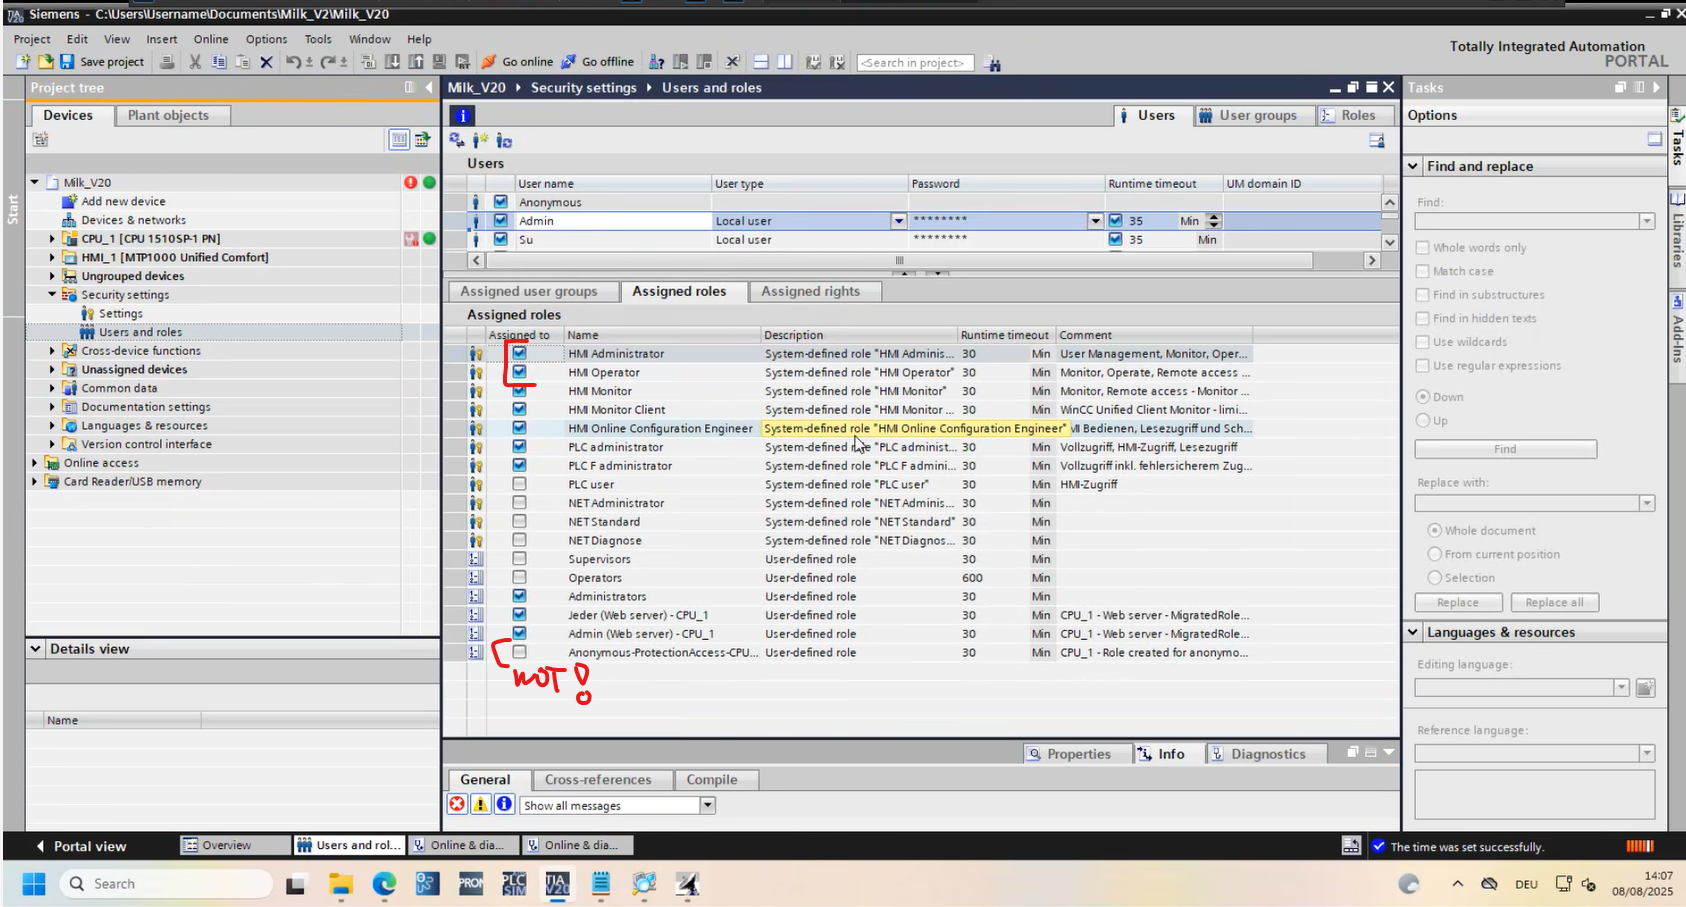Enable the PLC user role checkbox
The image size is (1686, 907).
pos(519,484)
